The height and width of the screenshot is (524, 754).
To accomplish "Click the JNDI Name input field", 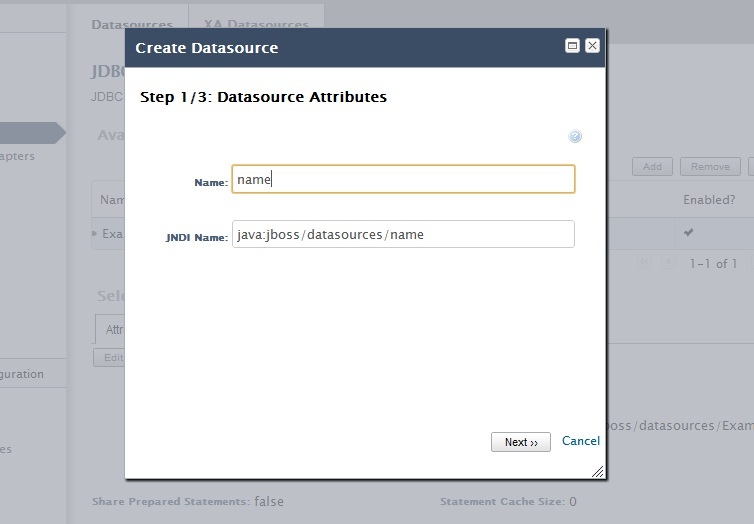I will click(403, 234).
